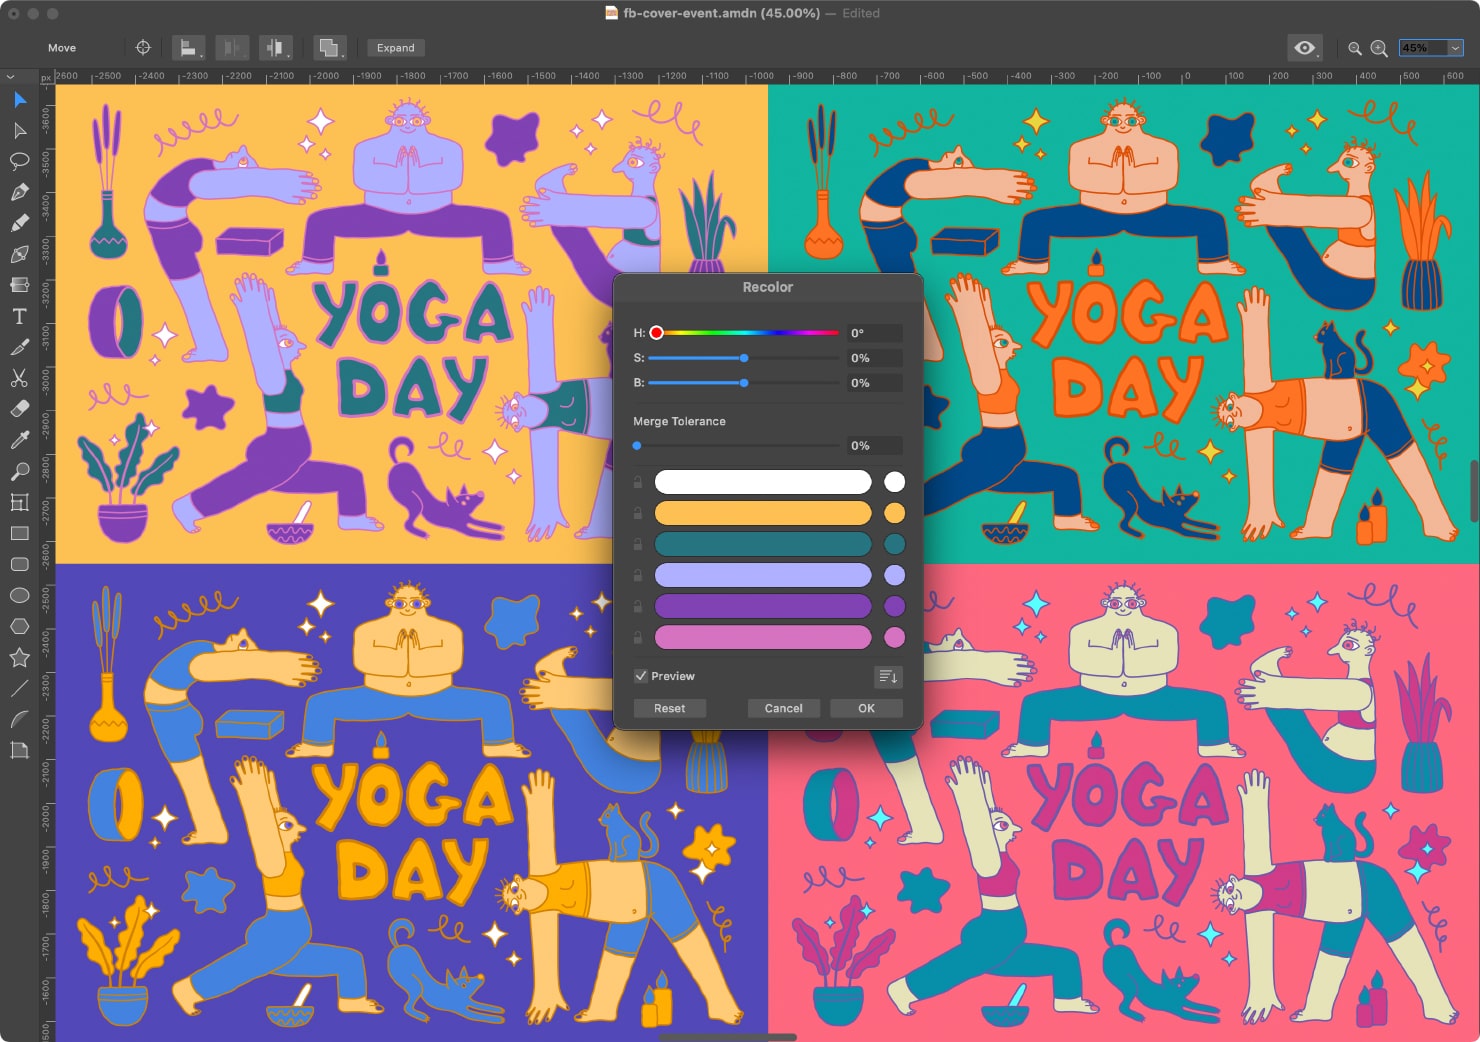Toggle snapping with the crosshair toolbar icon
This screenshot has width=1480, height=1042.
click(x=143, y=47)
